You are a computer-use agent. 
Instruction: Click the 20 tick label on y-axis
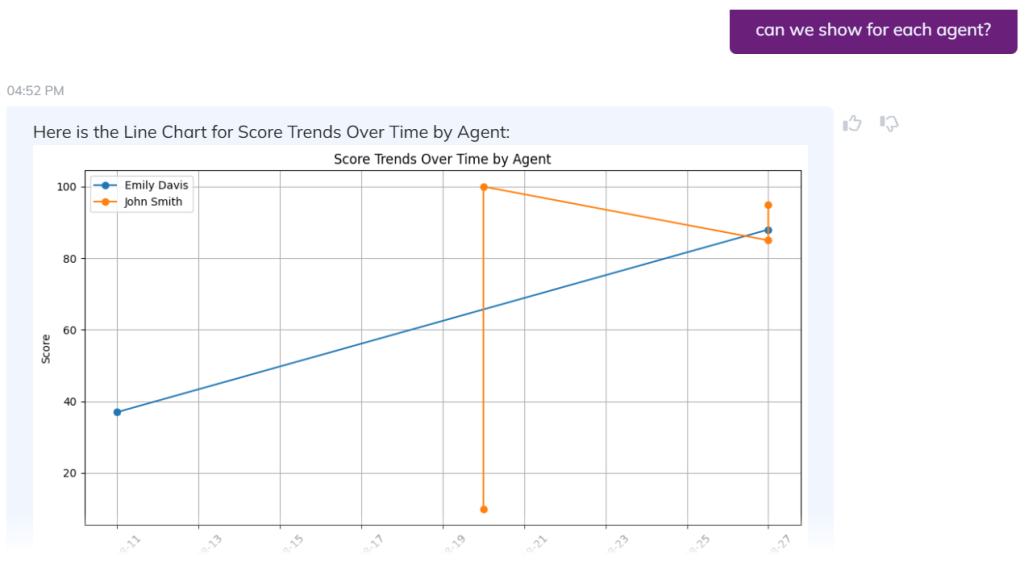70,473
